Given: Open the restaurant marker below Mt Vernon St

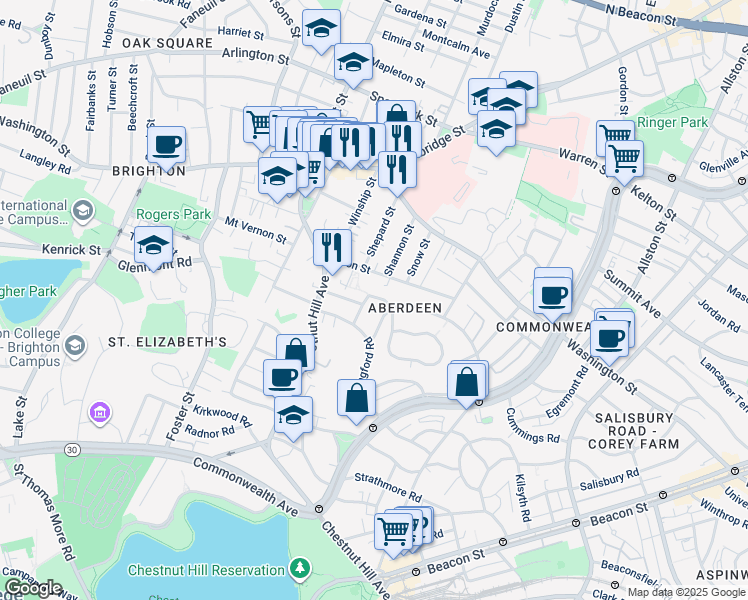Looking at the screenshot, I should click(330, 246).
